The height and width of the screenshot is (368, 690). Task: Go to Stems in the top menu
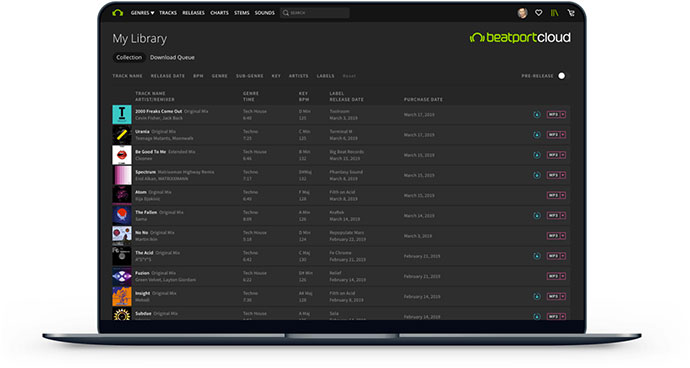pyautogui.click(x=242, y=13)
